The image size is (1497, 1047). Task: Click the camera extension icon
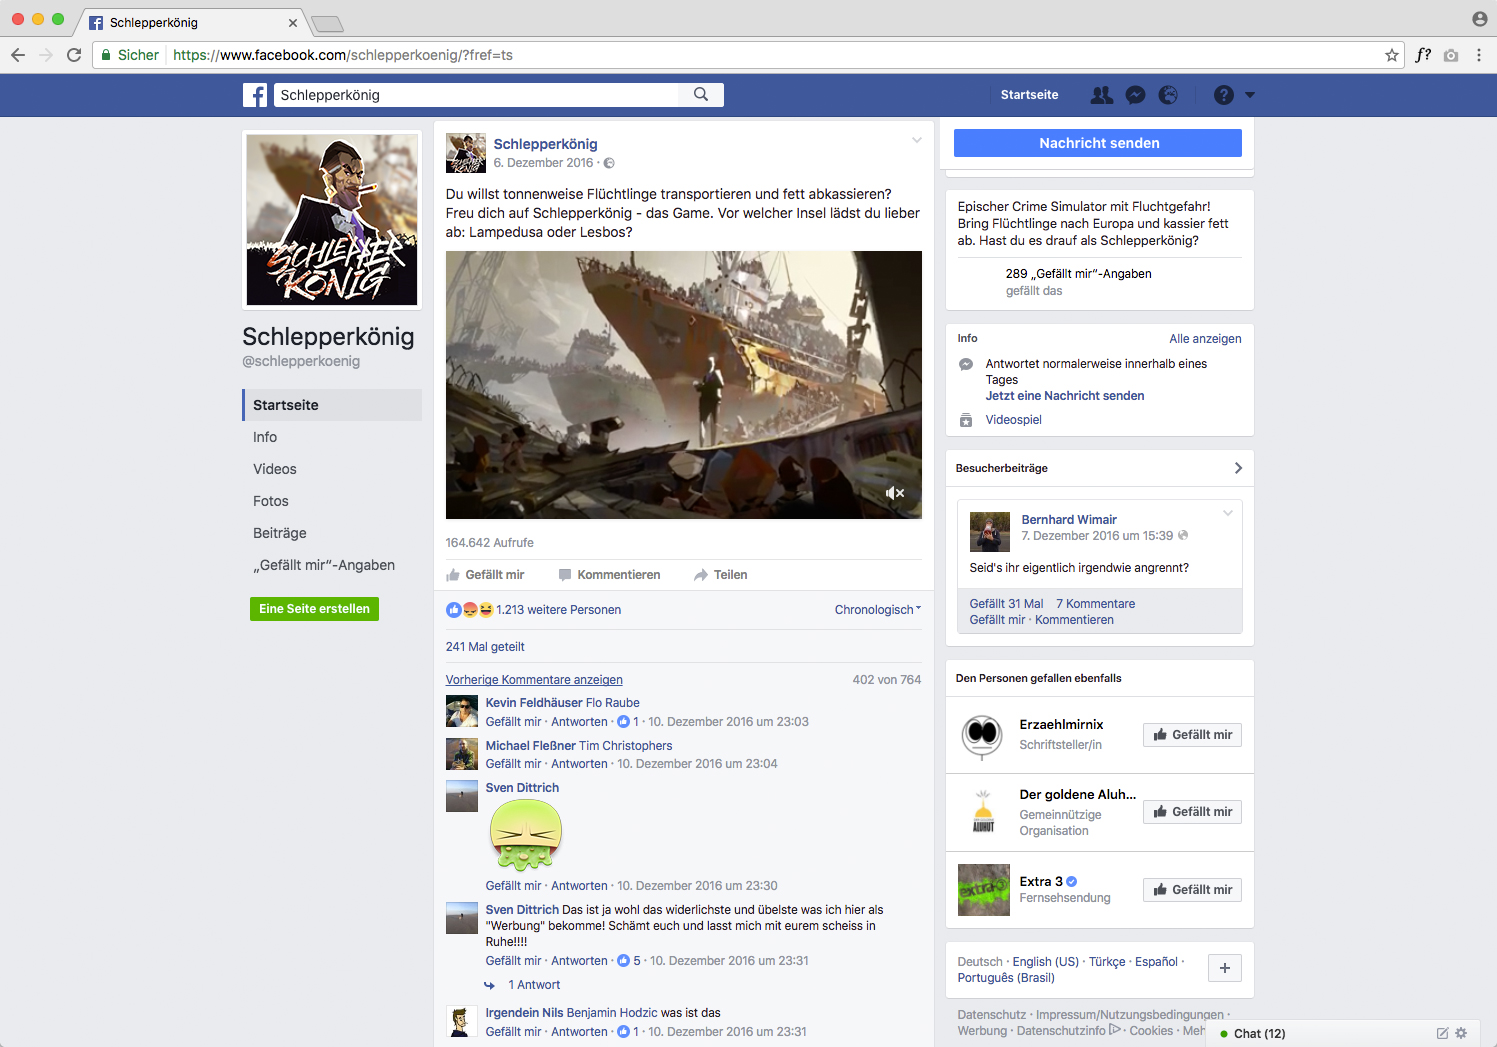coord(1451,55)
